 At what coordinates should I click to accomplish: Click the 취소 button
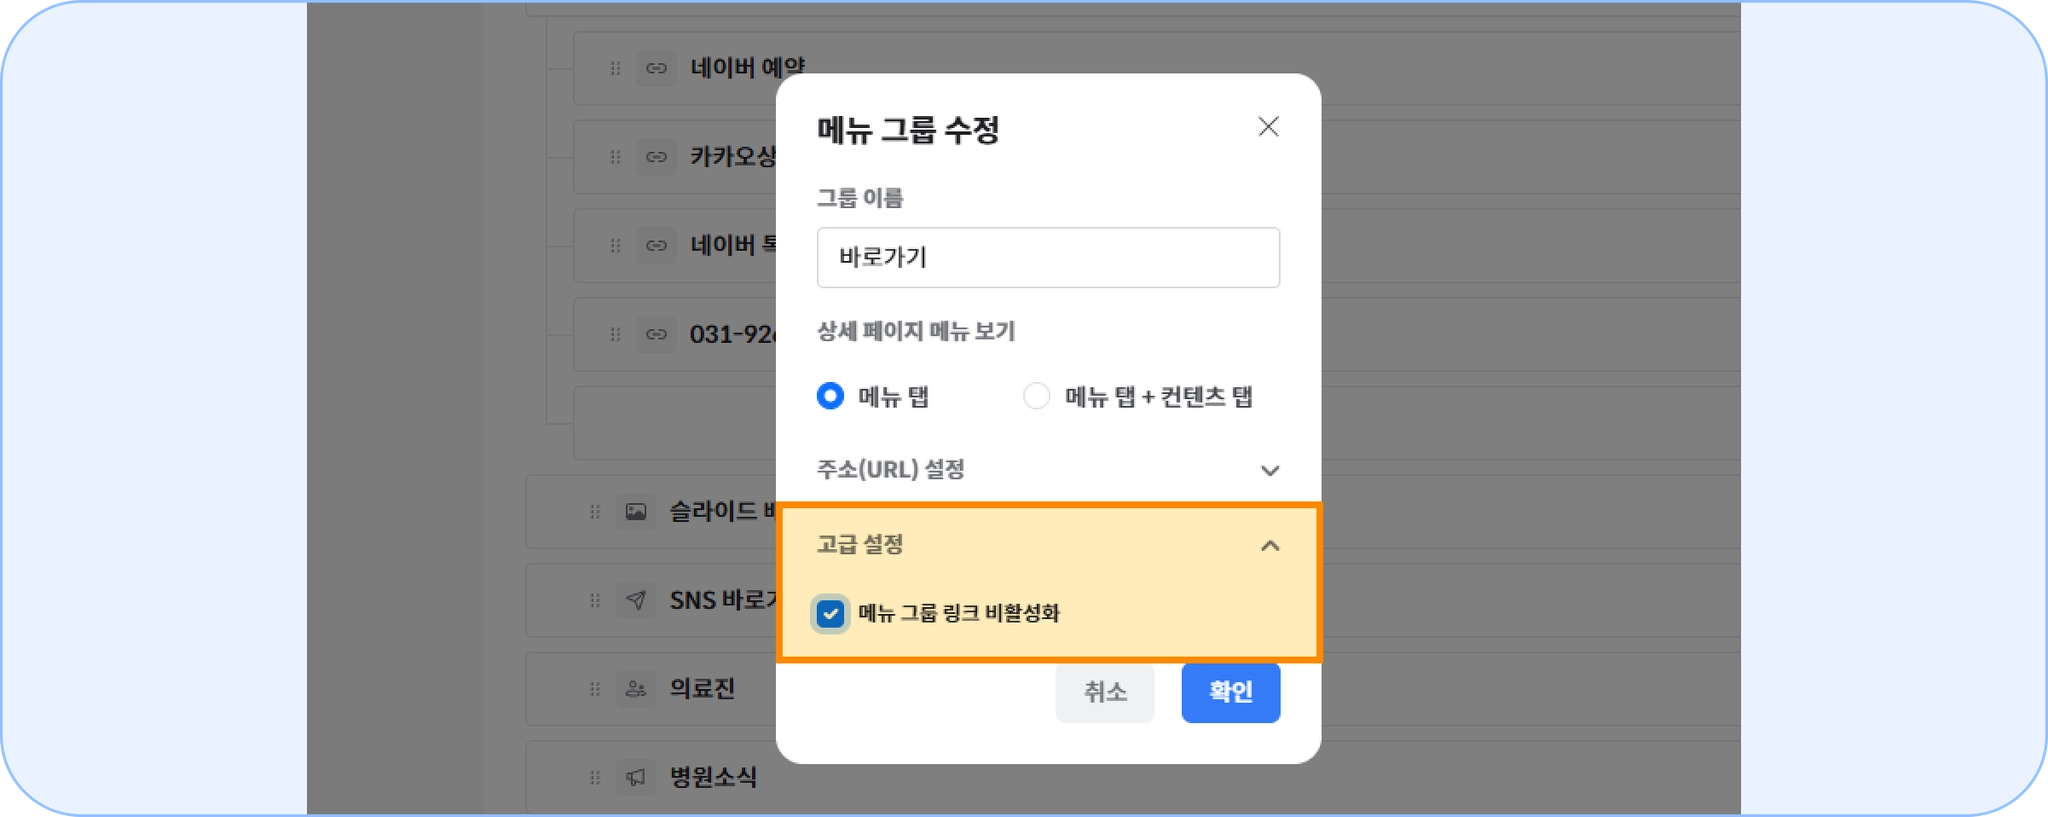click(1105, 692)
